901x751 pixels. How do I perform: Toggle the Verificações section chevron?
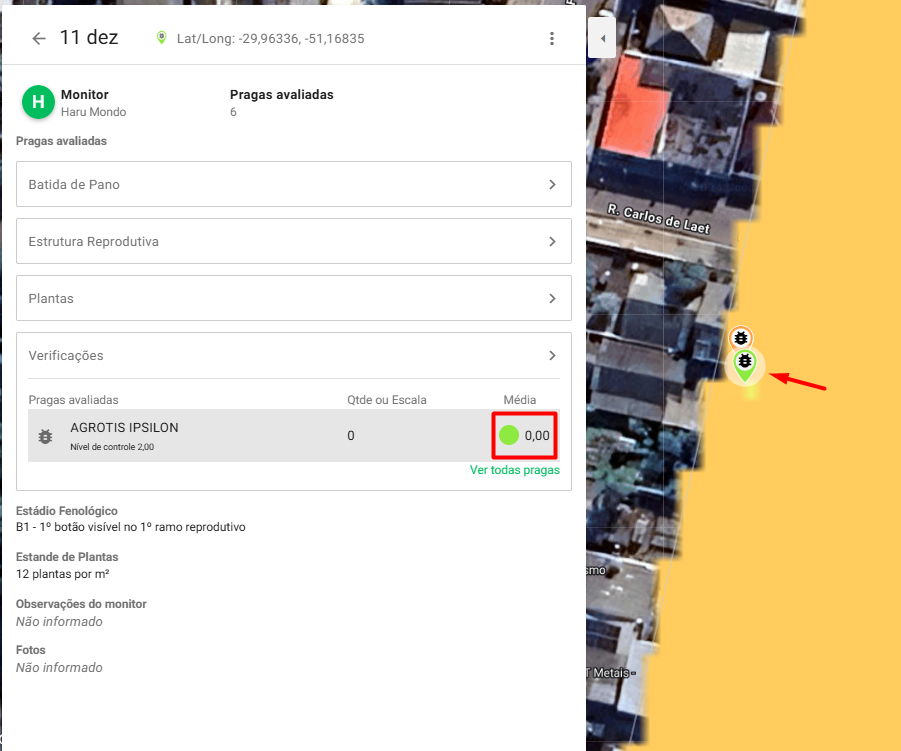click(x=551, y=356)
